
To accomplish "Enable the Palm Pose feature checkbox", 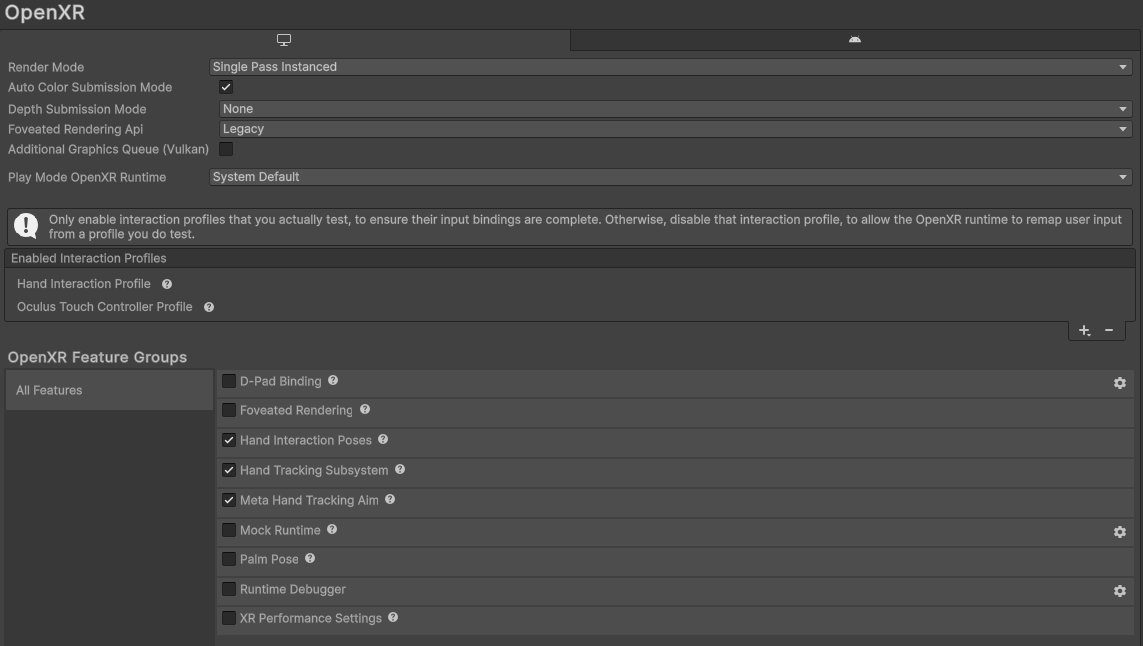I will point(229,559).
